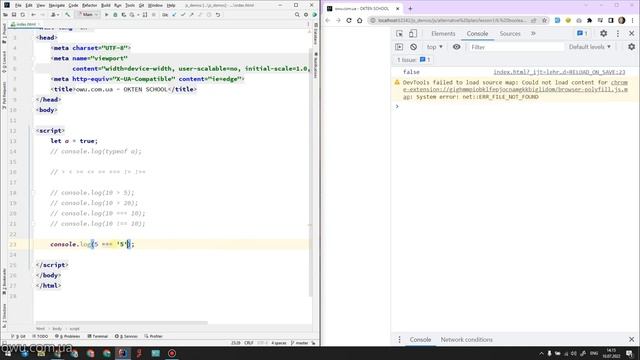Open the index.html source link beside 'false'
This screenshot has height=360, width=640.
[559, 72]
